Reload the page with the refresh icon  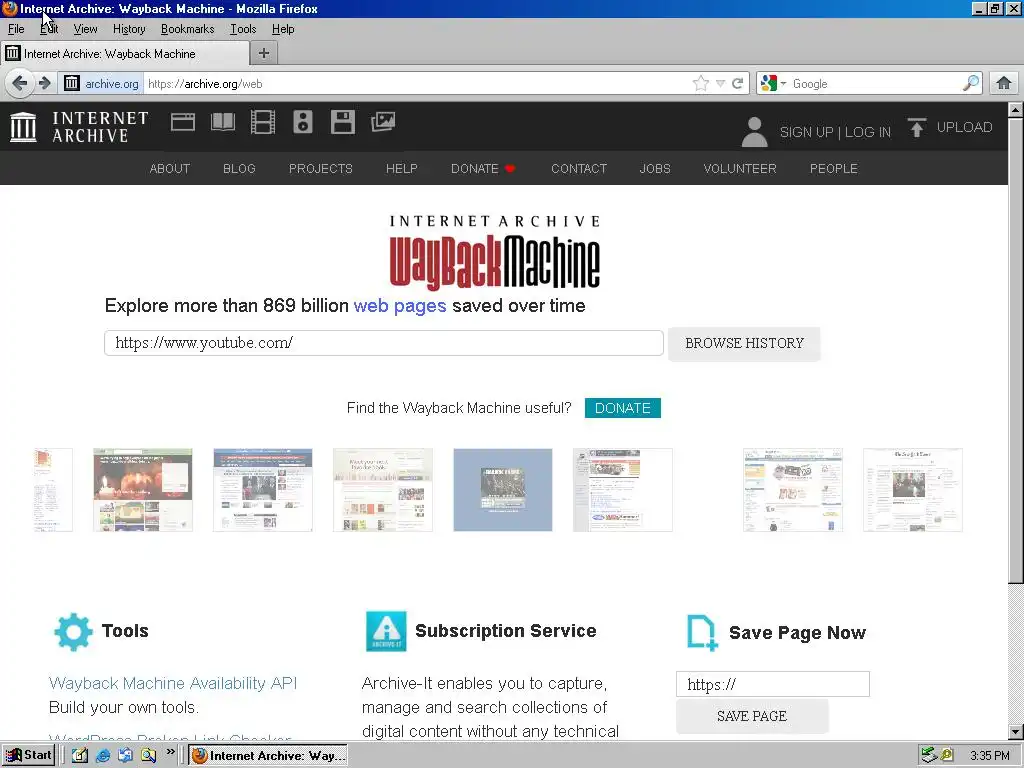point(738,84)
